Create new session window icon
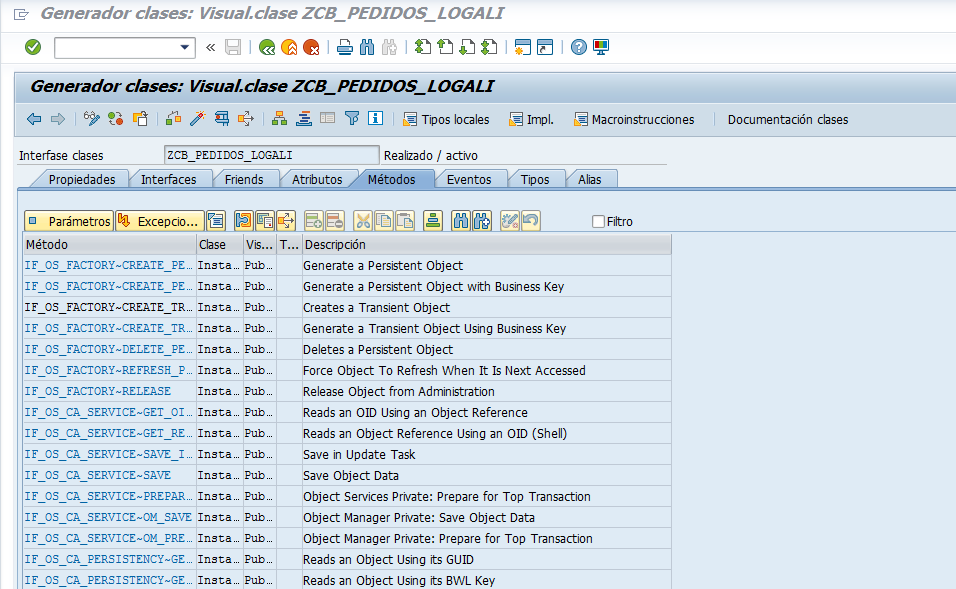The image size is (956, 589). (523, 47)
